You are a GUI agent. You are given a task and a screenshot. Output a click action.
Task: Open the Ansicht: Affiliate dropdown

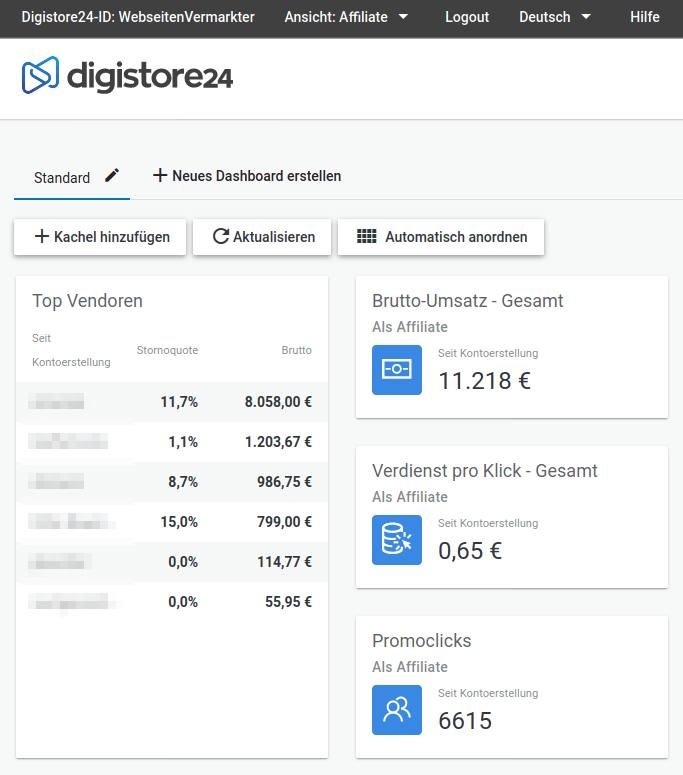[346, 17]
